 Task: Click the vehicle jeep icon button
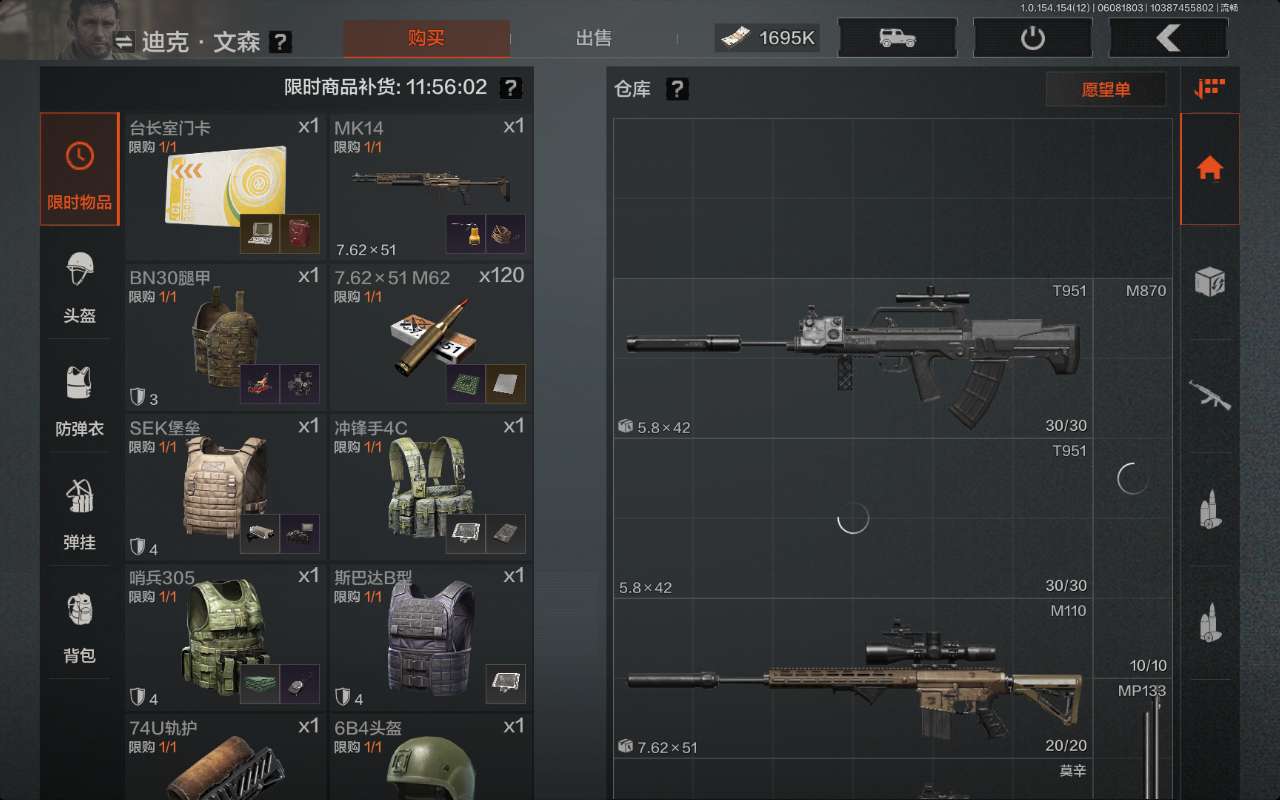click(x=898, y=38)
